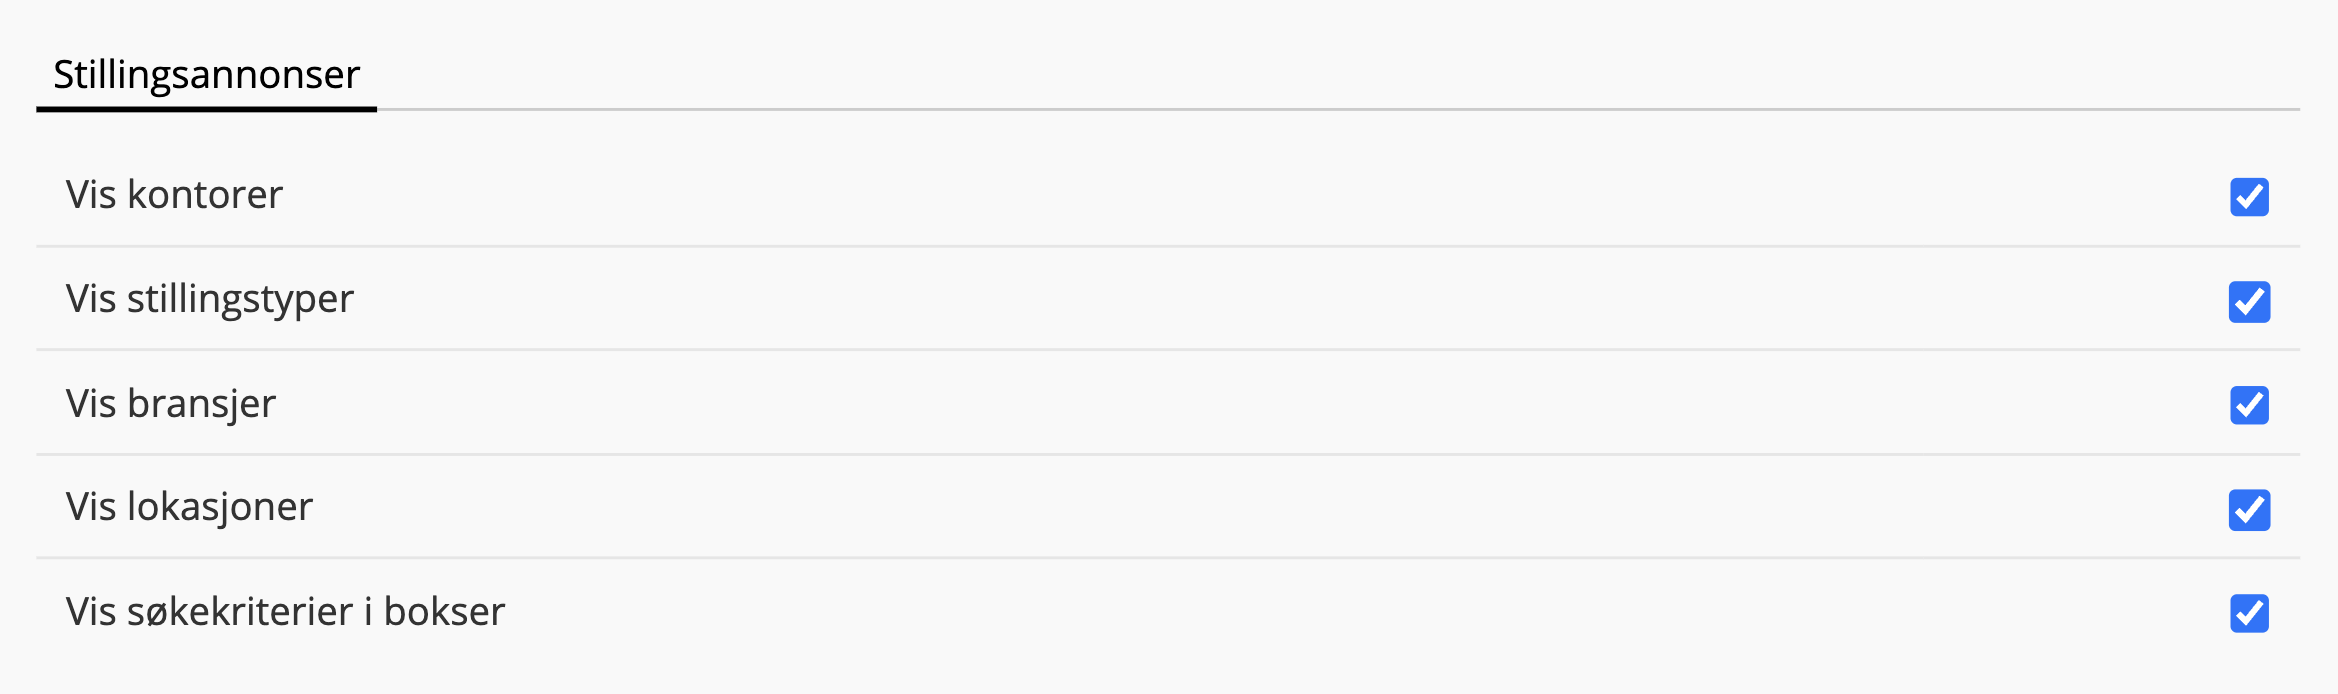Select the underlined Stillingsannonser heading
Screen dimensions: 2338x694
coord(206,75)
